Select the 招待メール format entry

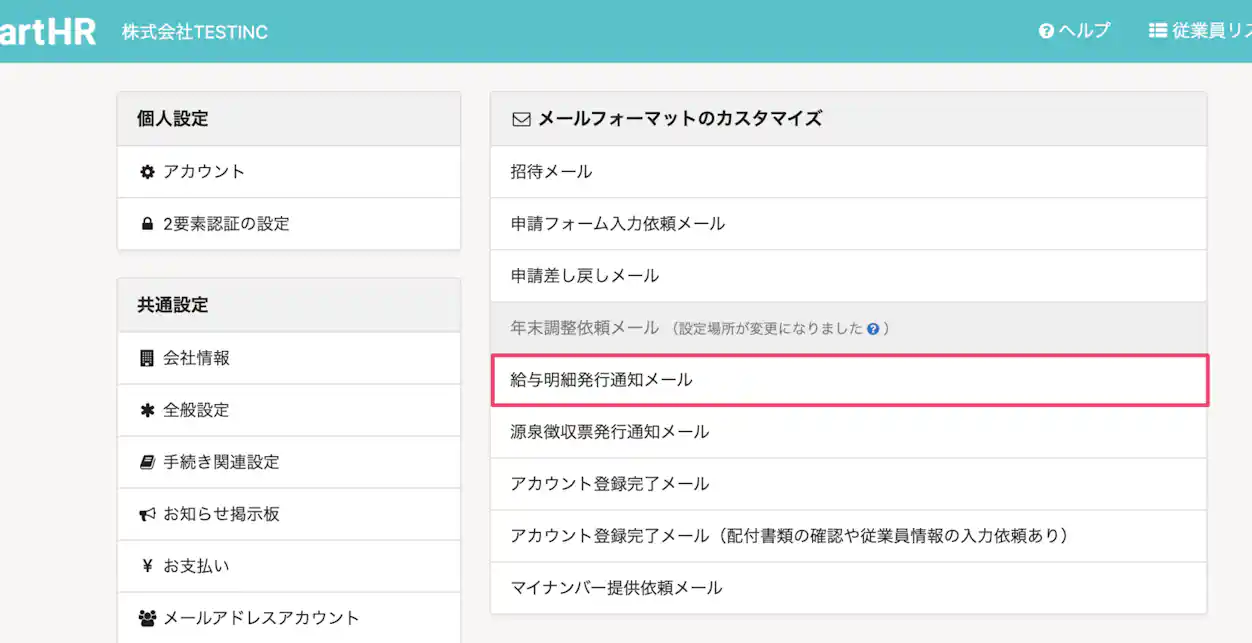(x=548, y=171)
